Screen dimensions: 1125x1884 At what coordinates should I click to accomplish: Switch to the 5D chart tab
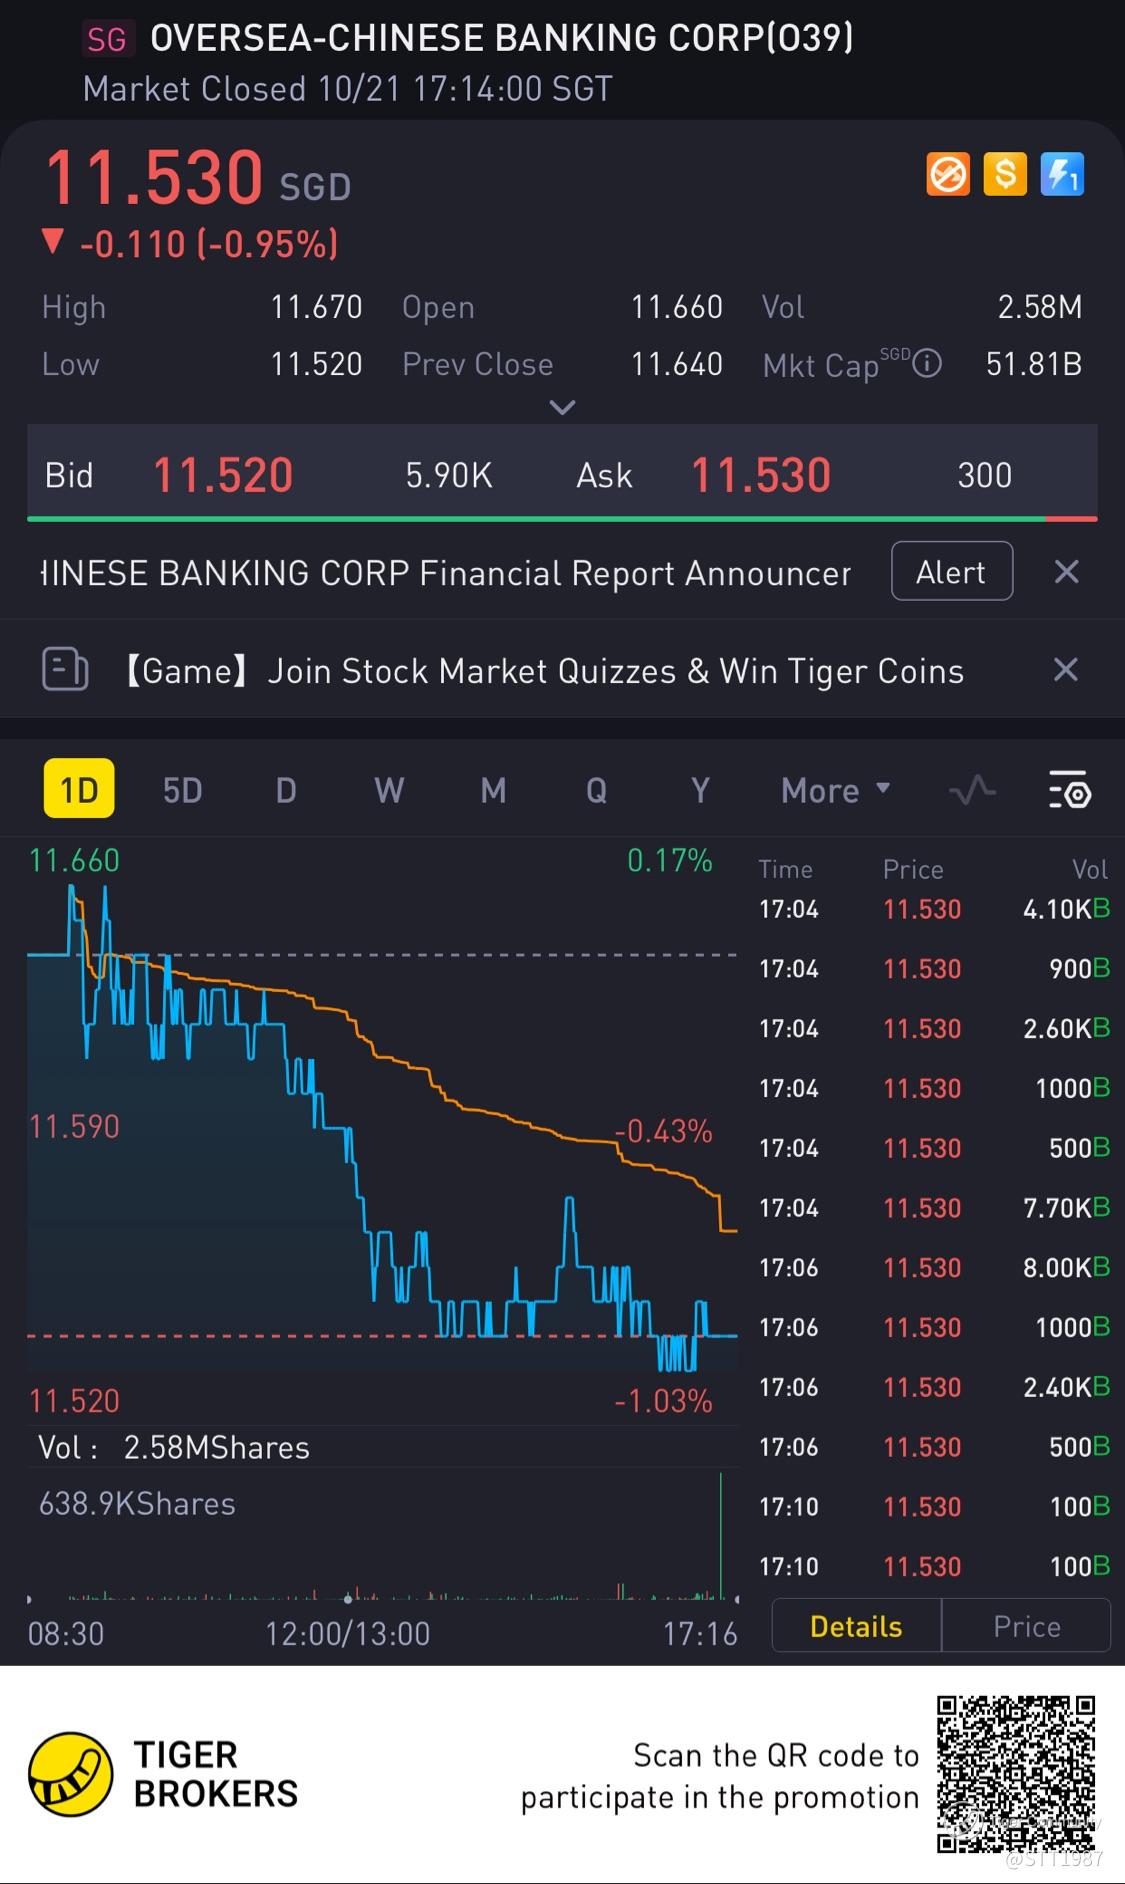tap(183, 791)
